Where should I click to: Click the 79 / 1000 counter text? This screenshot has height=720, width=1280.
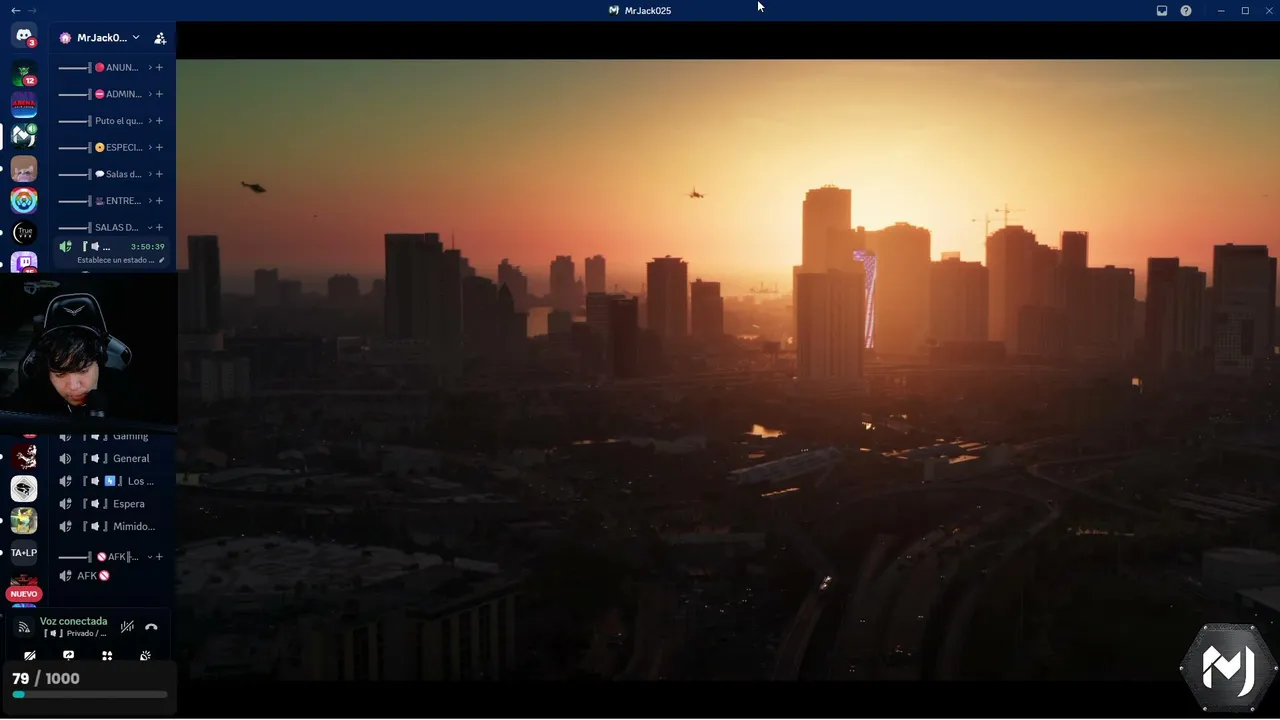46,678
